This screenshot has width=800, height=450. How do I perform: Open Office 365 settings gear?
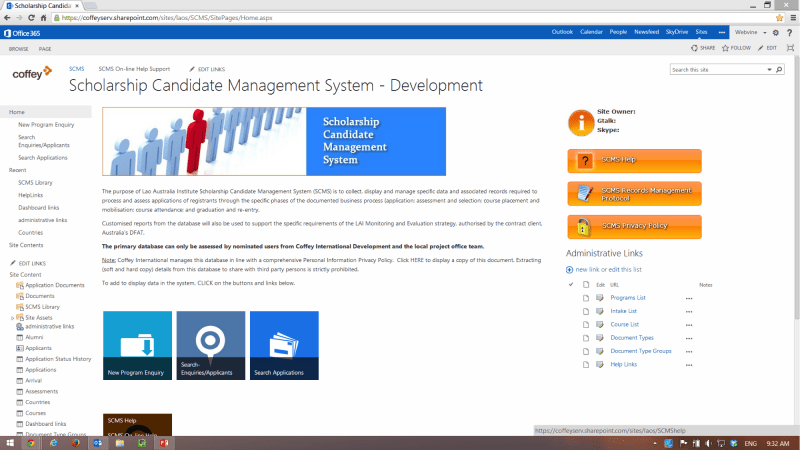click(776, 33)
